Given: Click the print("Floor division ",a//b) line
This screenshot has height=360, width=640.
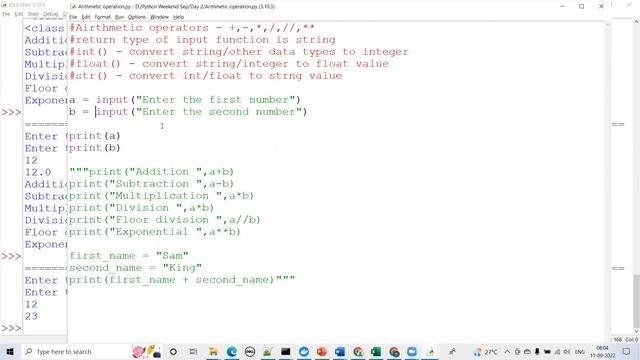Looking at the screenshot, I should click(164, 220).
